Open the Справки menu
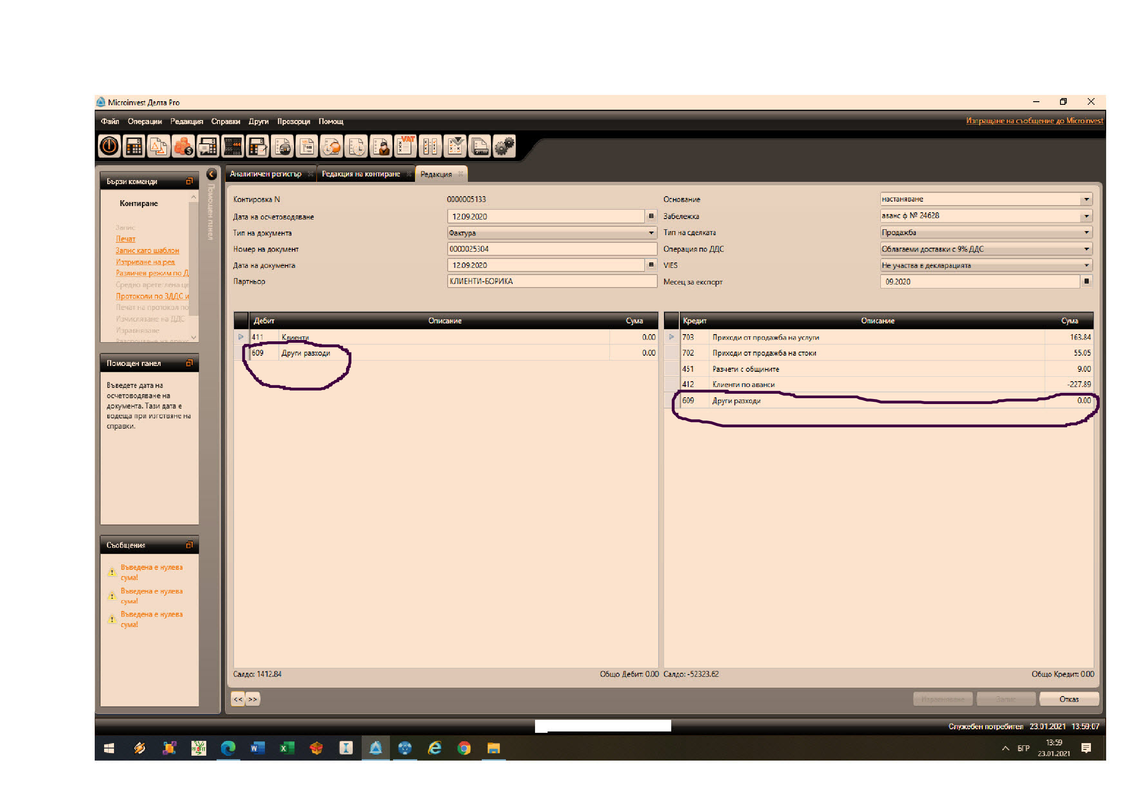This screenshot has height=800, width=1131. pos(226,121)
